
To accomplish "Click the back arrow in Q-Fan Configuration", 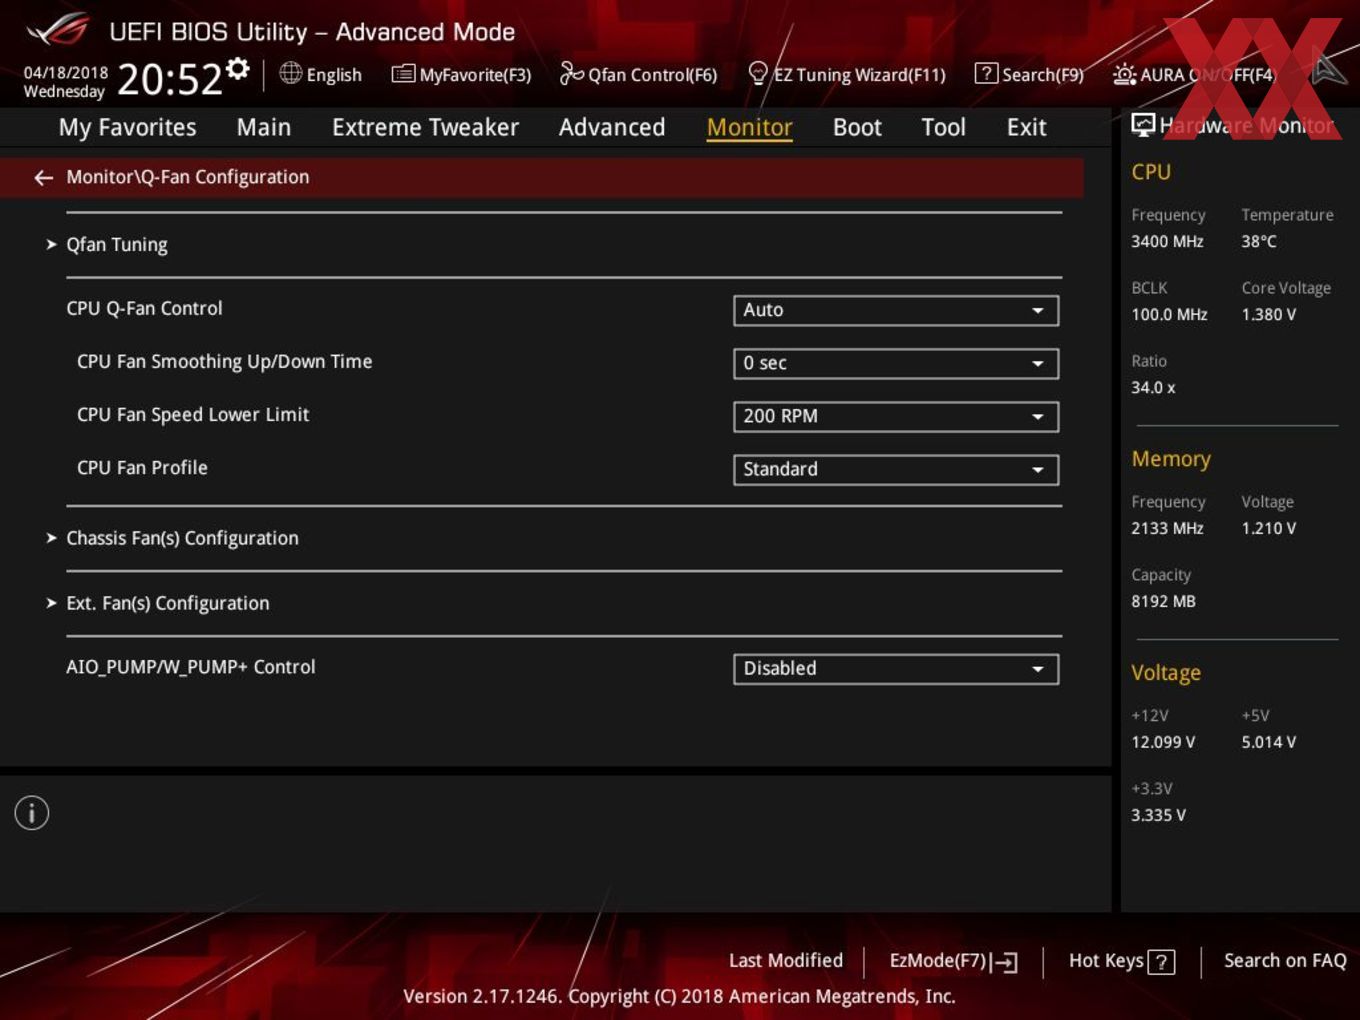I will point(43,177).
